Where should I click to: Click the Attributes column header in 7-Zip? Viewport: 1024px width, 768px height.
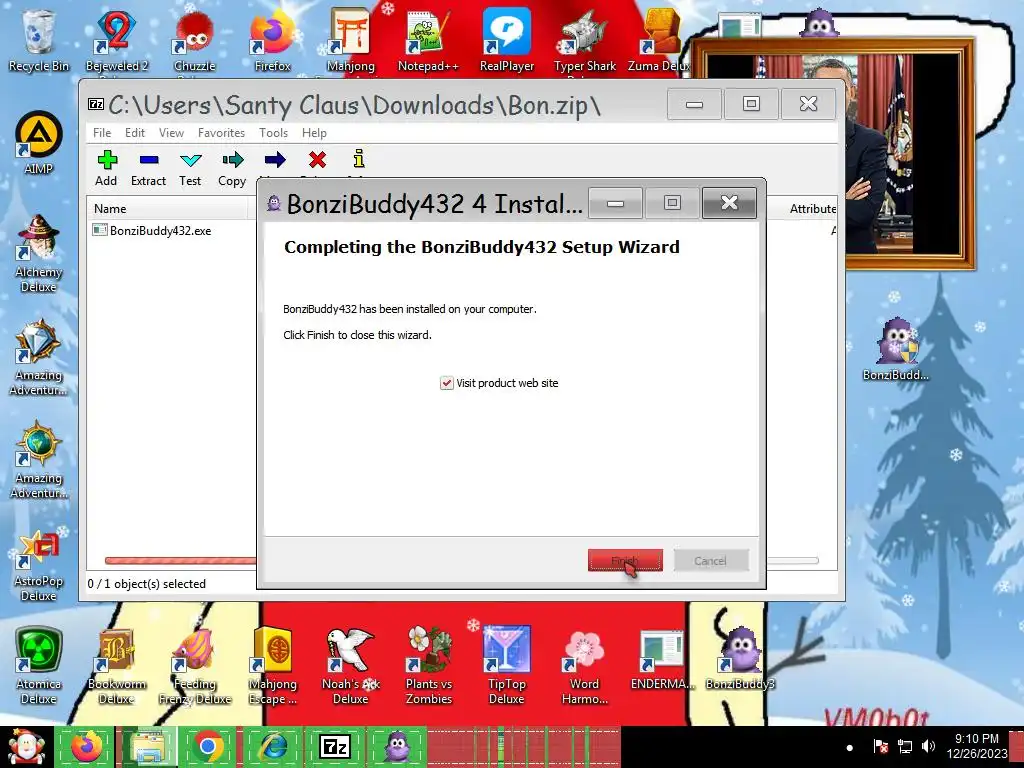pos(812,209)
